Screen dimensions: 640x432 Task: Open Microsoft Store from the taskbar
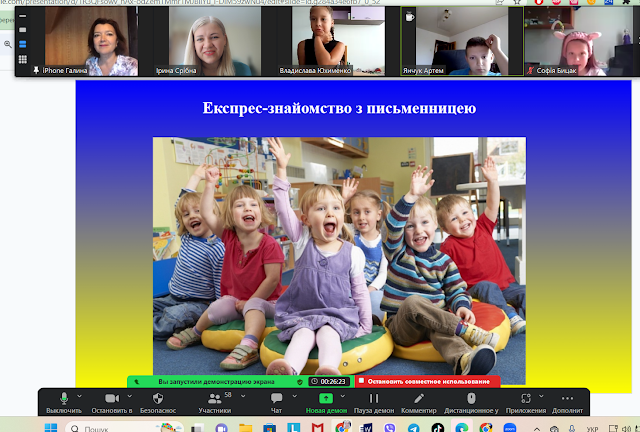coord(269,428)
